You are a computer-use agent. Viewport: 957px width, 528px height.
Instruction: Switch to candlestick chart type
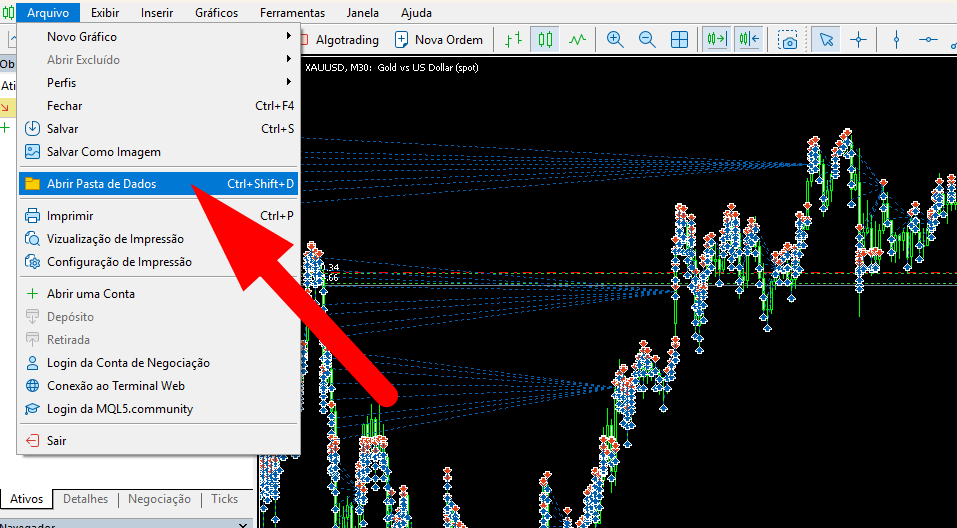click(x=545, y=40)
